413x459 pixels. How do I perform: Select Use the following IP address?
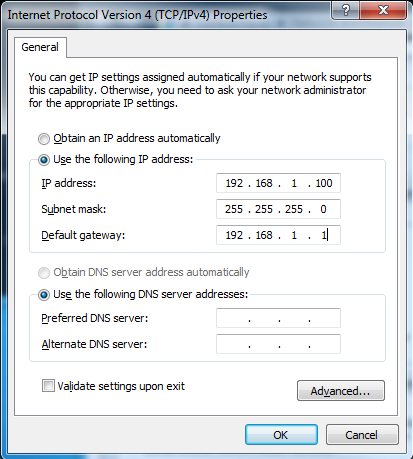[44, 160]
